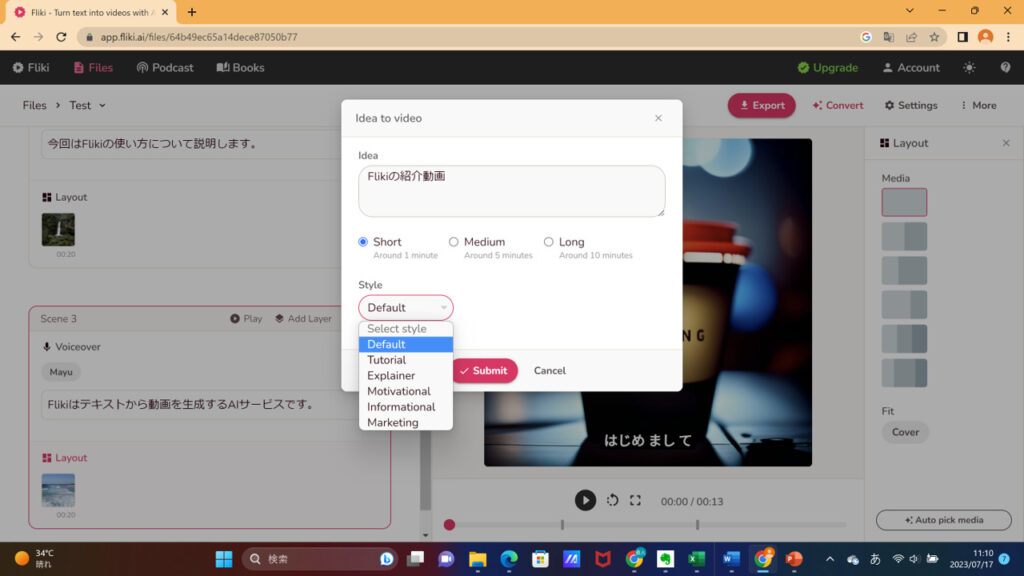Open Excel from the taskbar
The height and width of the screenshot is (576, 1024).
pos(696,559)
